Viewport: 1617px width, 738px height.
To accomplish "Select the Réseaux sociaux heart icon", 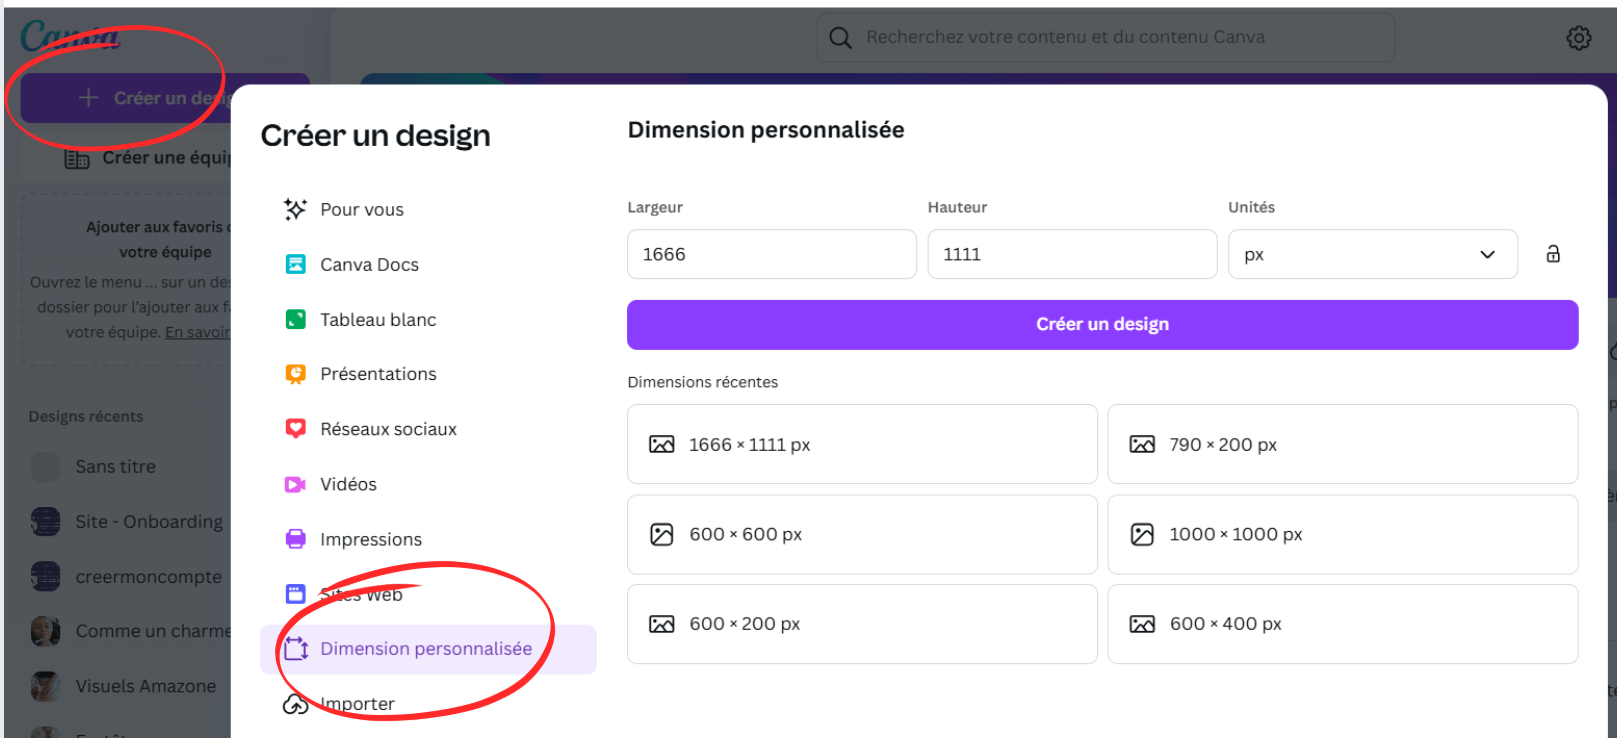I will pyautogui.click(x=296, y=429).
